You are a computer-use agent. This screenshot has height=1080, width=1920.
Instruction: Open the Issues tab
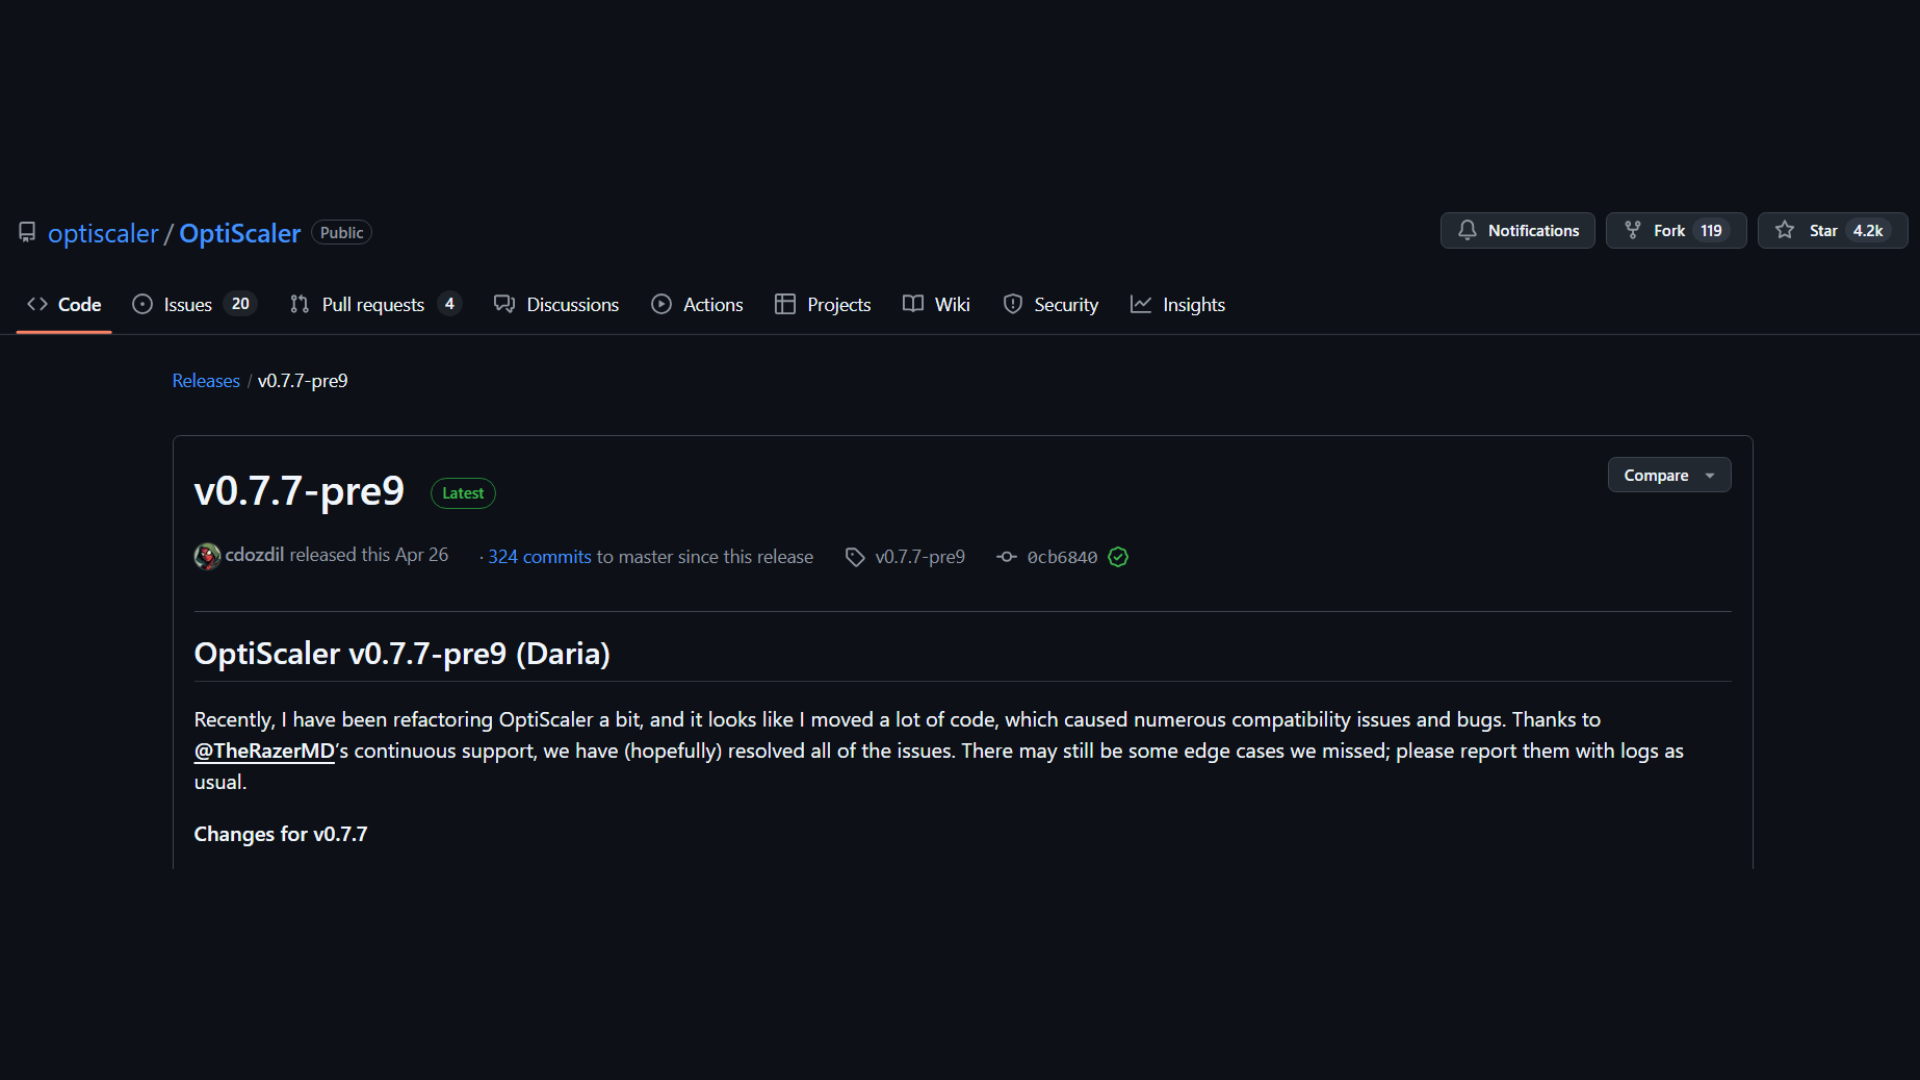tap(194, 304)
